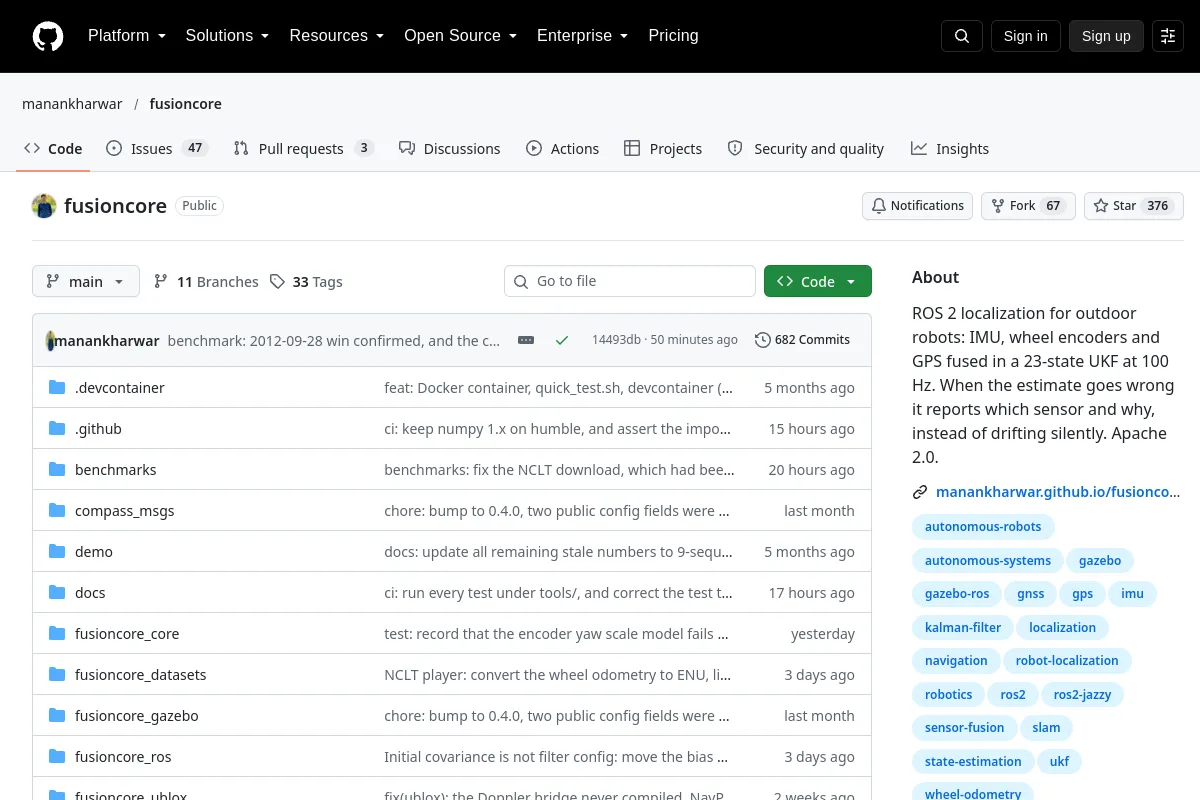Expand the Open Source menu
The image size is (1200, 800).
(x=461, y=36)
